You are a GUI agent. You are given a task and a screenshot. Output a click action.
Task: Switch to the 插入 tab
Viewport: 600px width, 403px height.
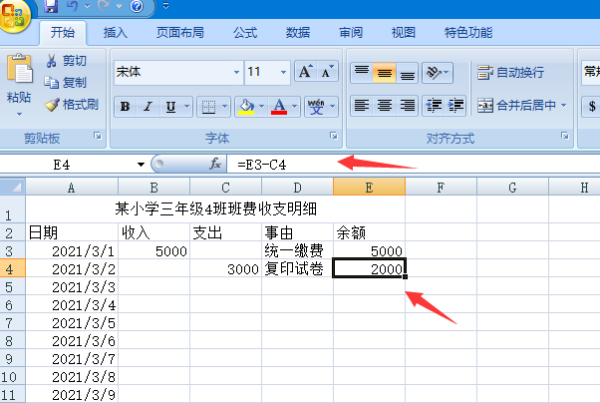(x=115, y=33)
